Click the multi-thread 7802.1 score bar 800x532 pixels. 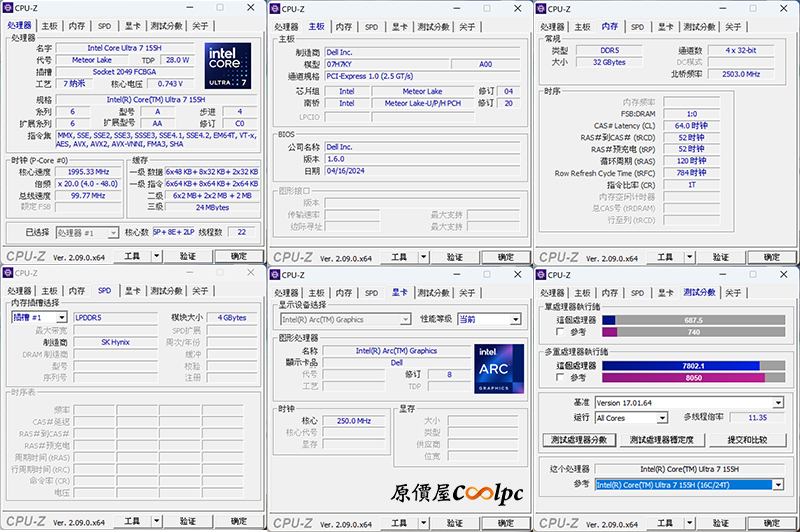point(693,366)
